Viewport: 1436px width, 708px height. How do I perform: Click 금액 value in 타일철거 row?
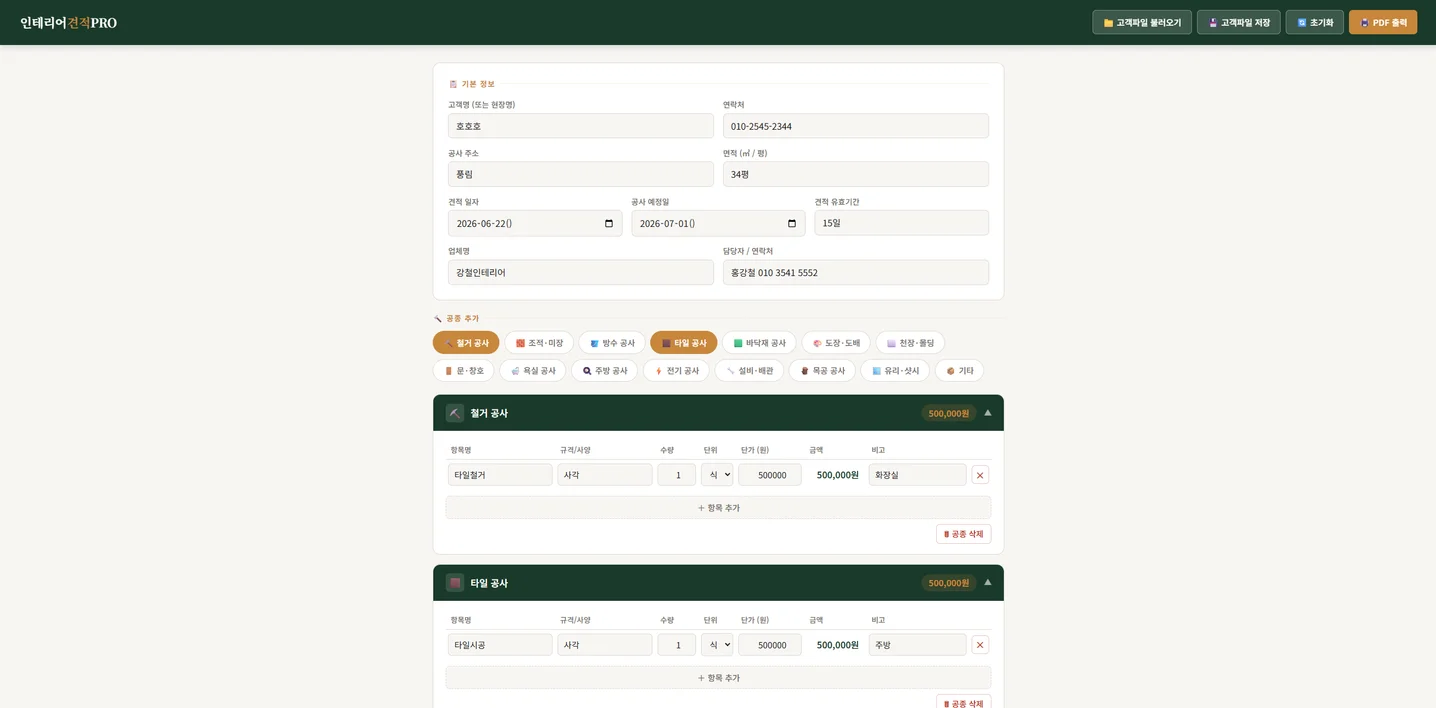837,475
